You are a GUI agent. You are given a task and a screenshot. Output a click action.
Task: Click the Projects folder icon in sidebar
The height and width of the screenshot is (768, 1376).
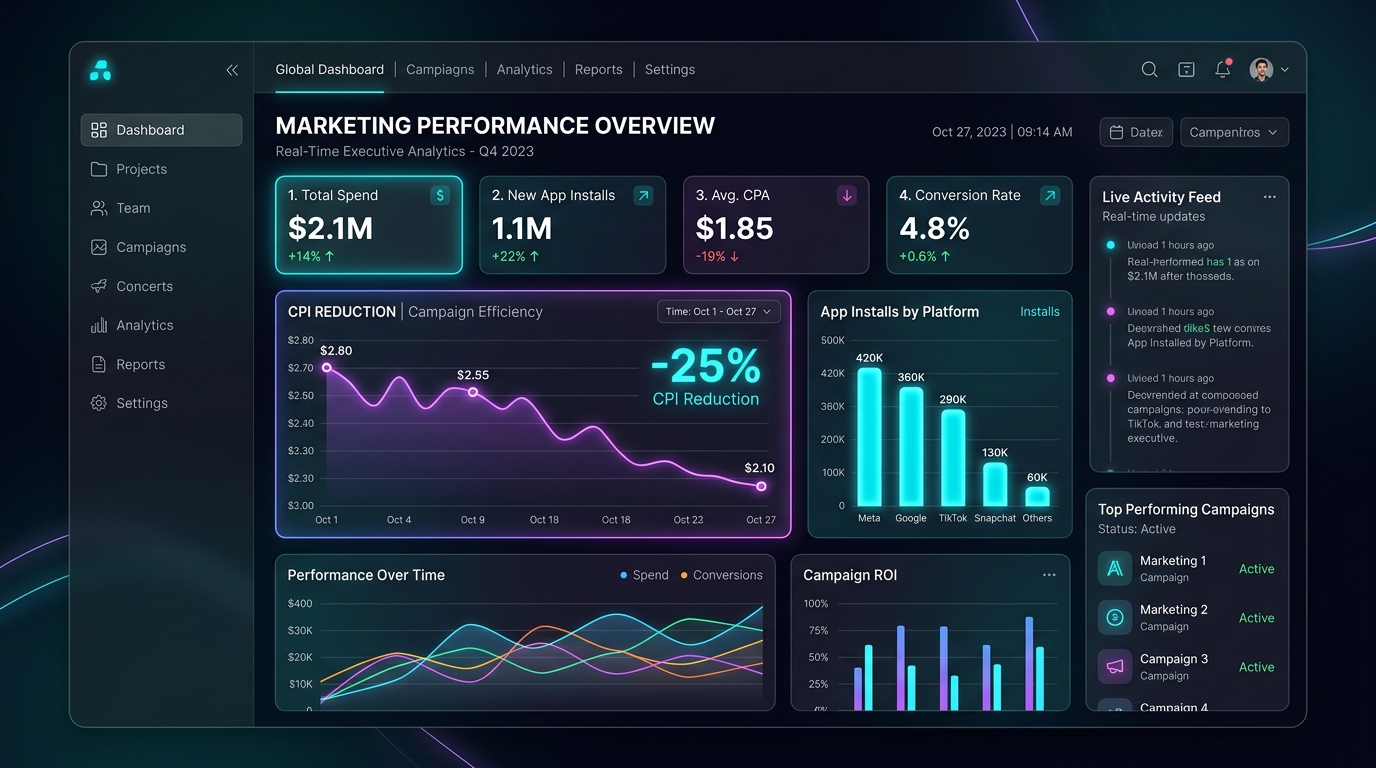pyautogui.click(x=99, y=169)
